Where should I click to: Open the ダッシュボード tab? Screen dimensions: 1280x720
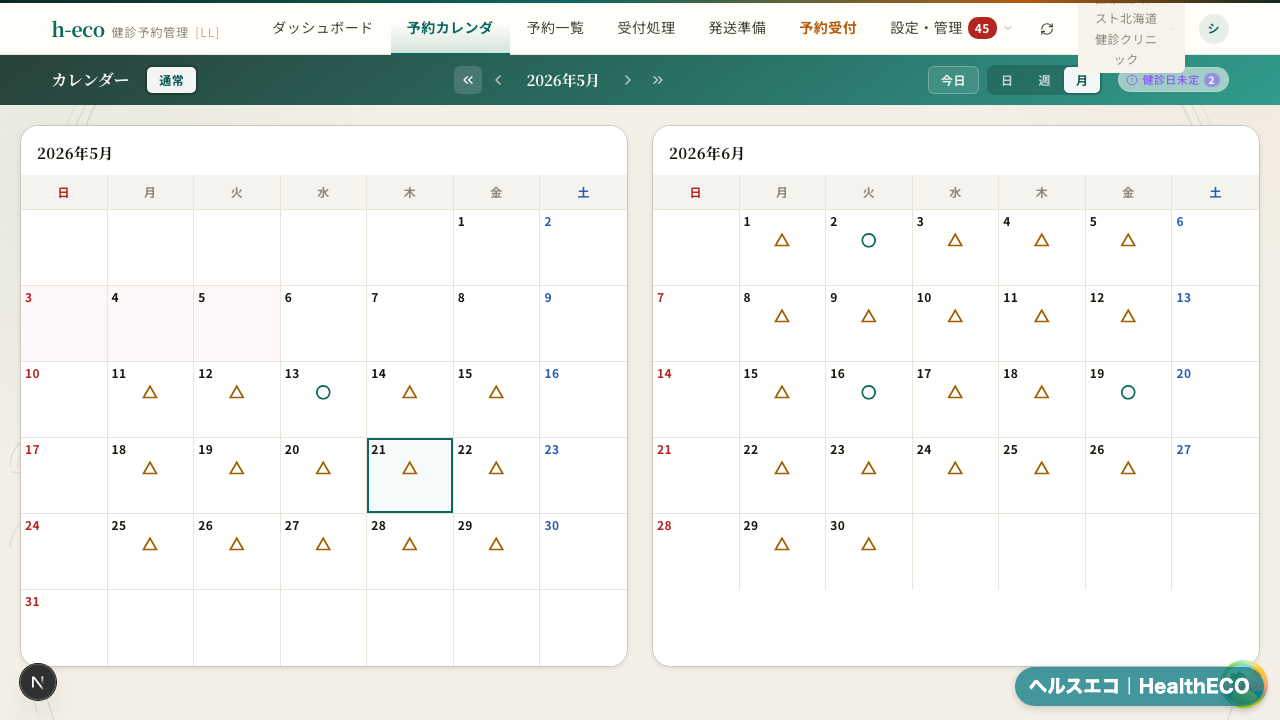click(x=322, y=28)
